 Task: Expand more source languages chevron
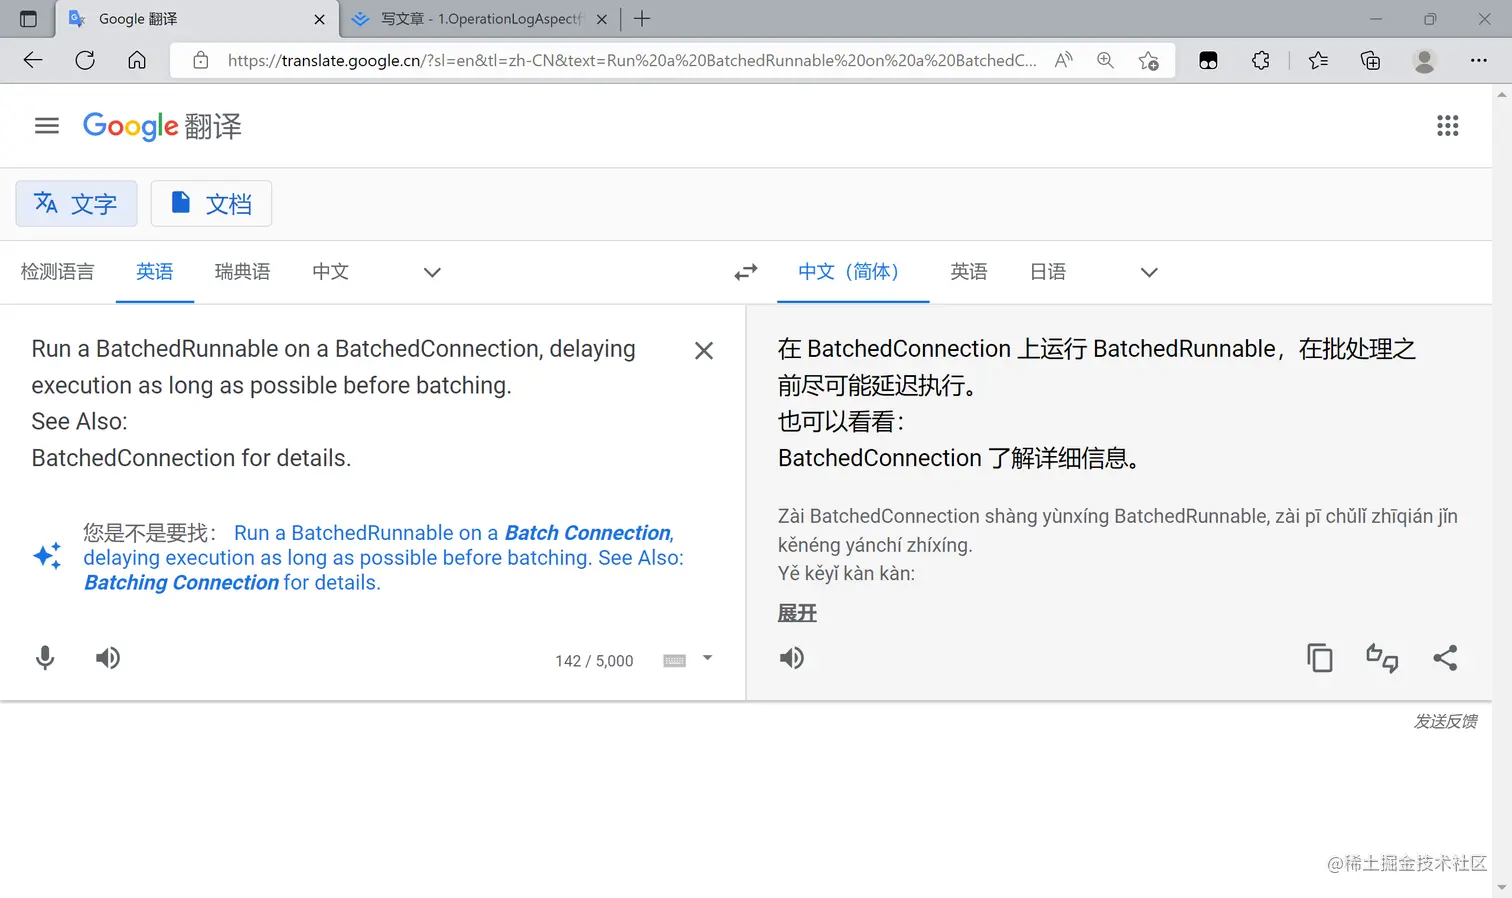pos(432,272)
